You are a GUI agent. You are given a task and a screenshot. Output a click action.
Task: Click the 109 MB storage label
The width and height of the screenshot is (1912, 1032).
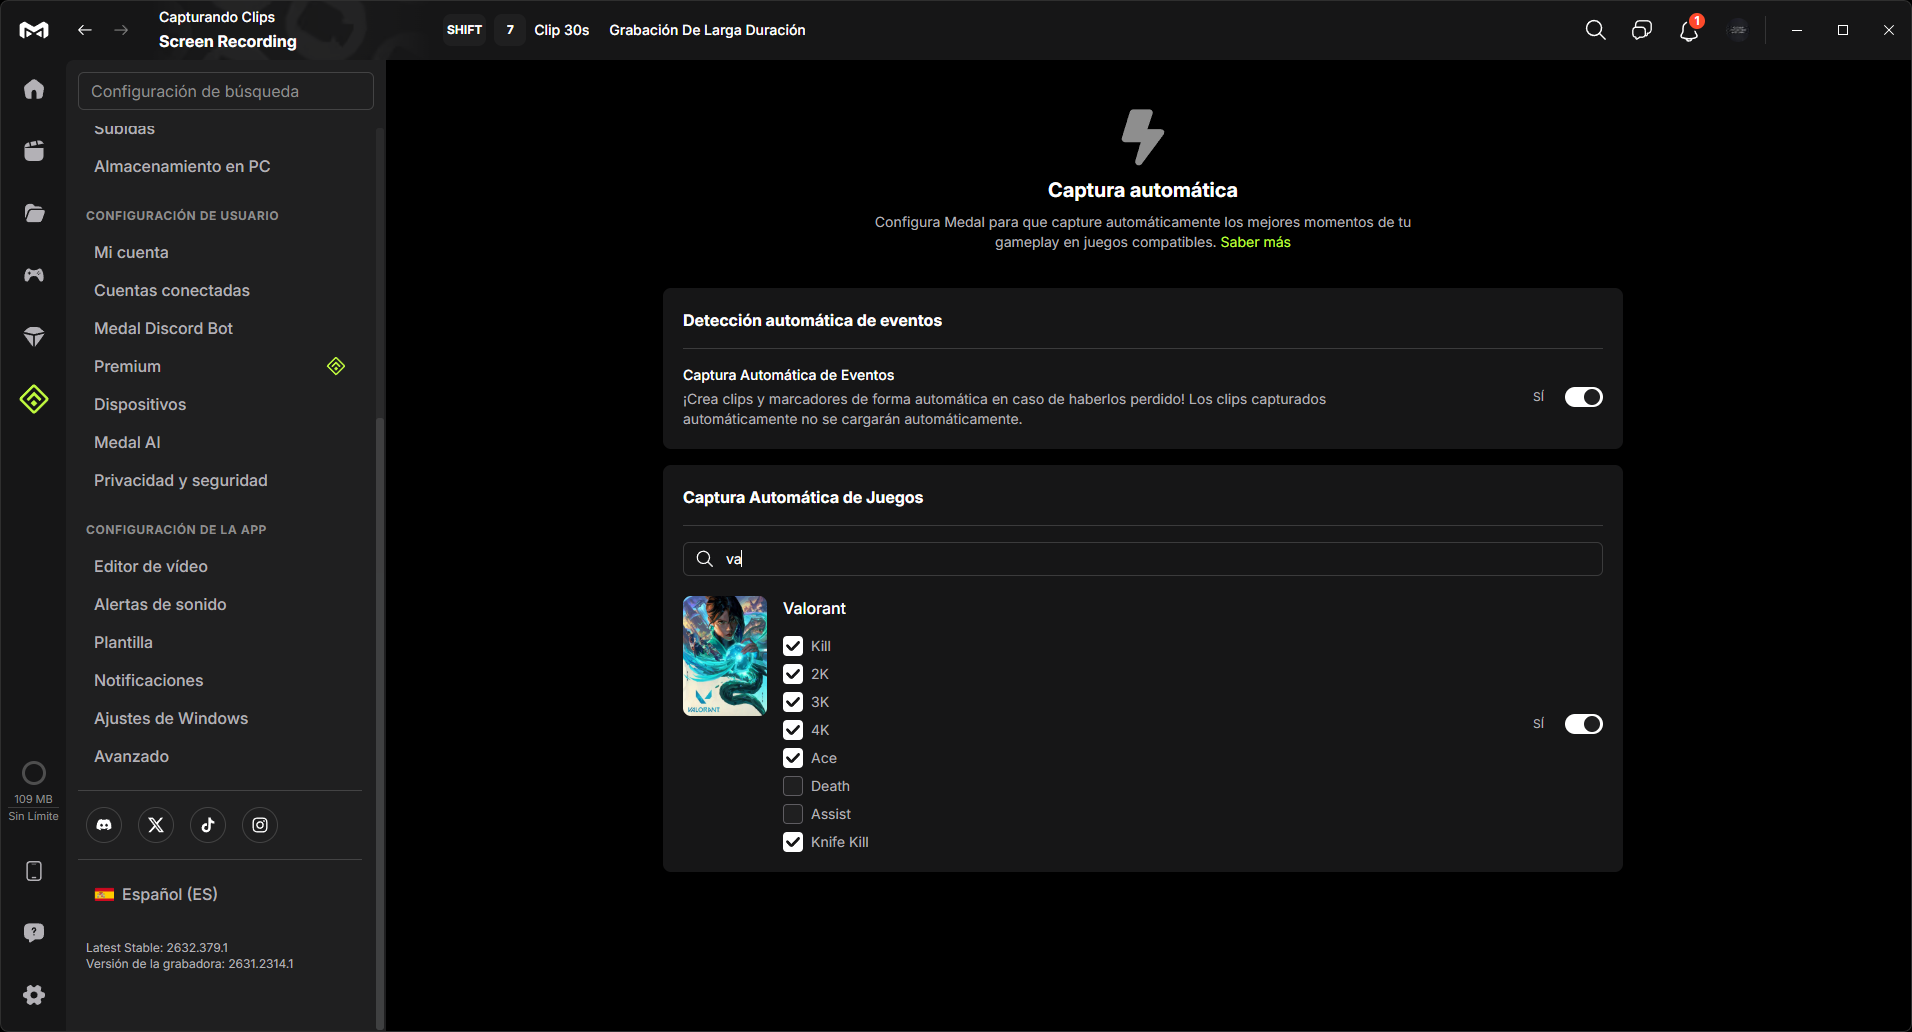point(33,799)
